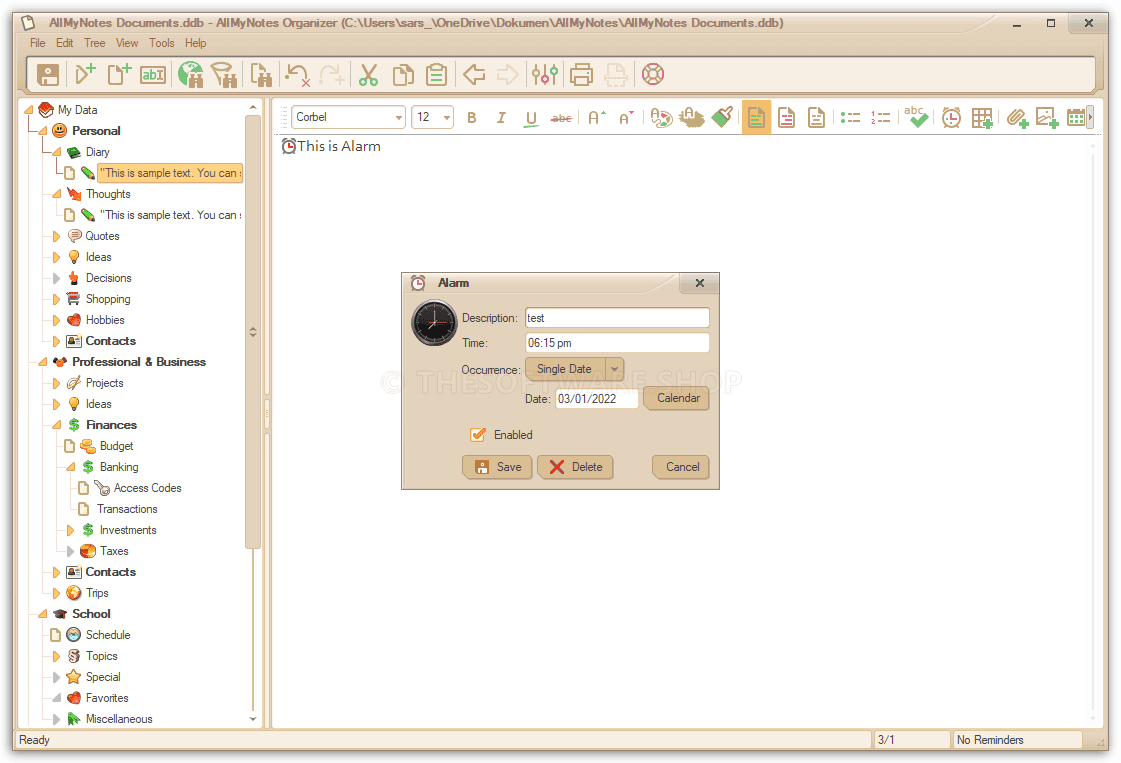
Task: Click the find-in-note binoculars icon
Action: (261, 74)
